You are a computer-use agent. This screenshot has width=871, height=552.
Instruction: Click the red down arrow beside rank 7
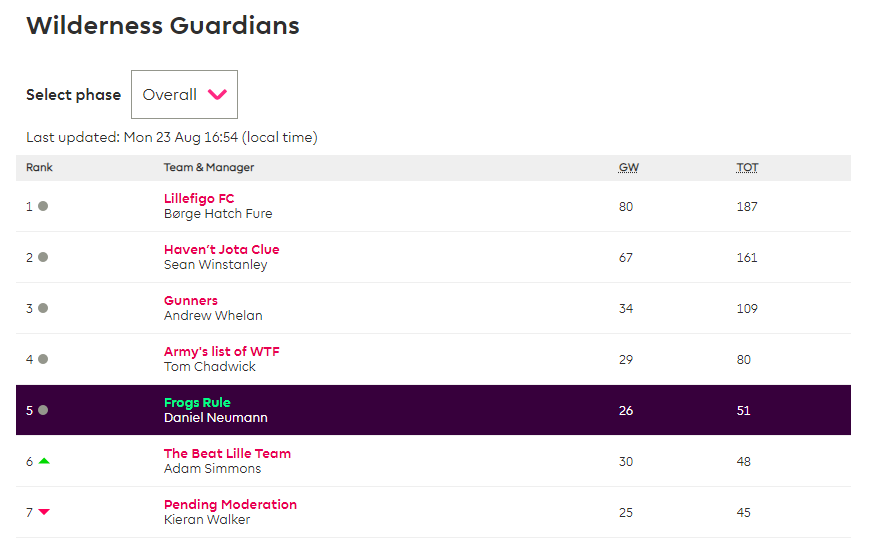click(44, 512)
